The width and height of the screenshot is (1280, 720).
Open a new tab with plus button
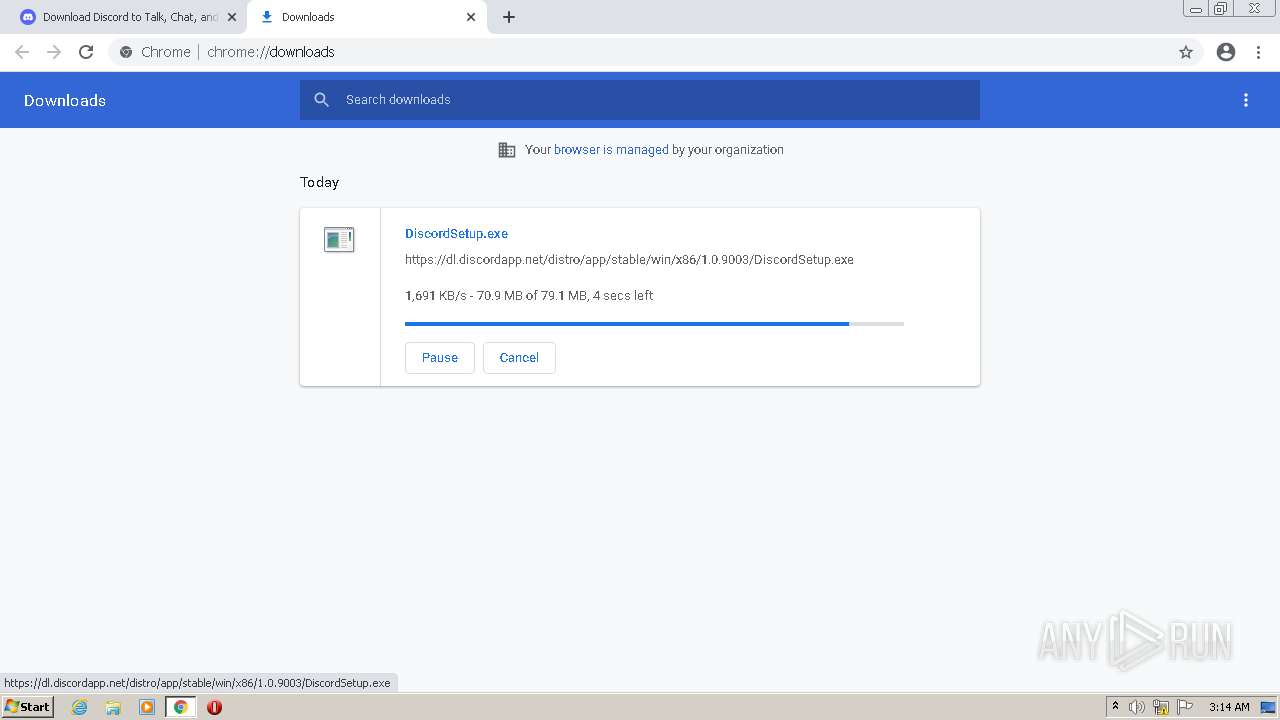point(508,17)
